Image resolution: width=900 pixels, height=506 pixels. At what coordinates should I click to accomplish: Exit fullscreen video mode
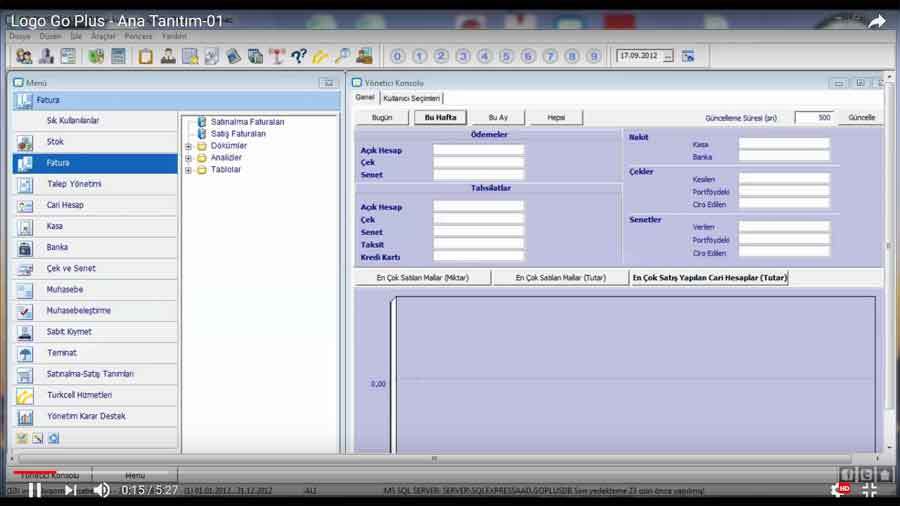[869, 490]
